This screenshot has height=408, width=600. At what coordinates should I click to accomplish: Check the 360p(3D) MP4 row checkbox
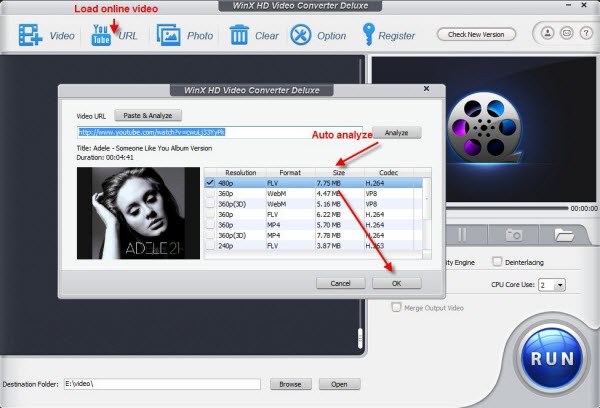coord(210,235)
